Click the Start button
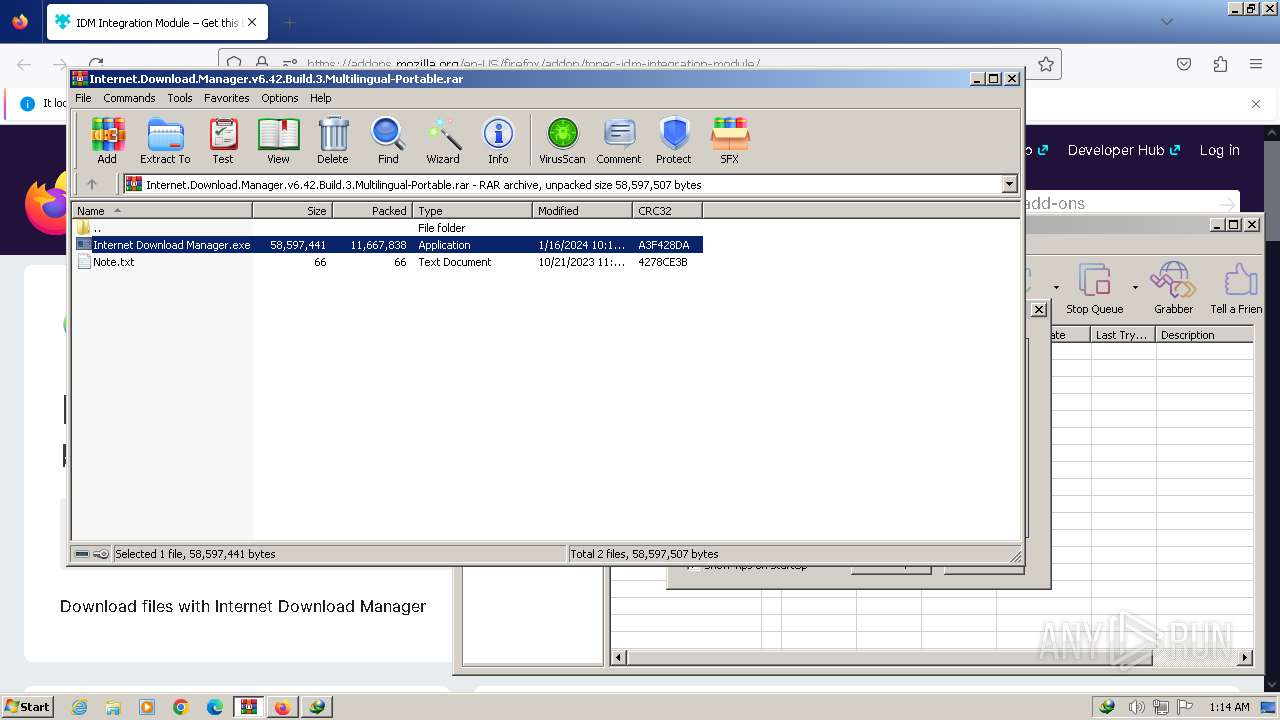Image resolution: width=1280 pixels, height=720 pixels. pyautogui.click(x=28, y=707)
